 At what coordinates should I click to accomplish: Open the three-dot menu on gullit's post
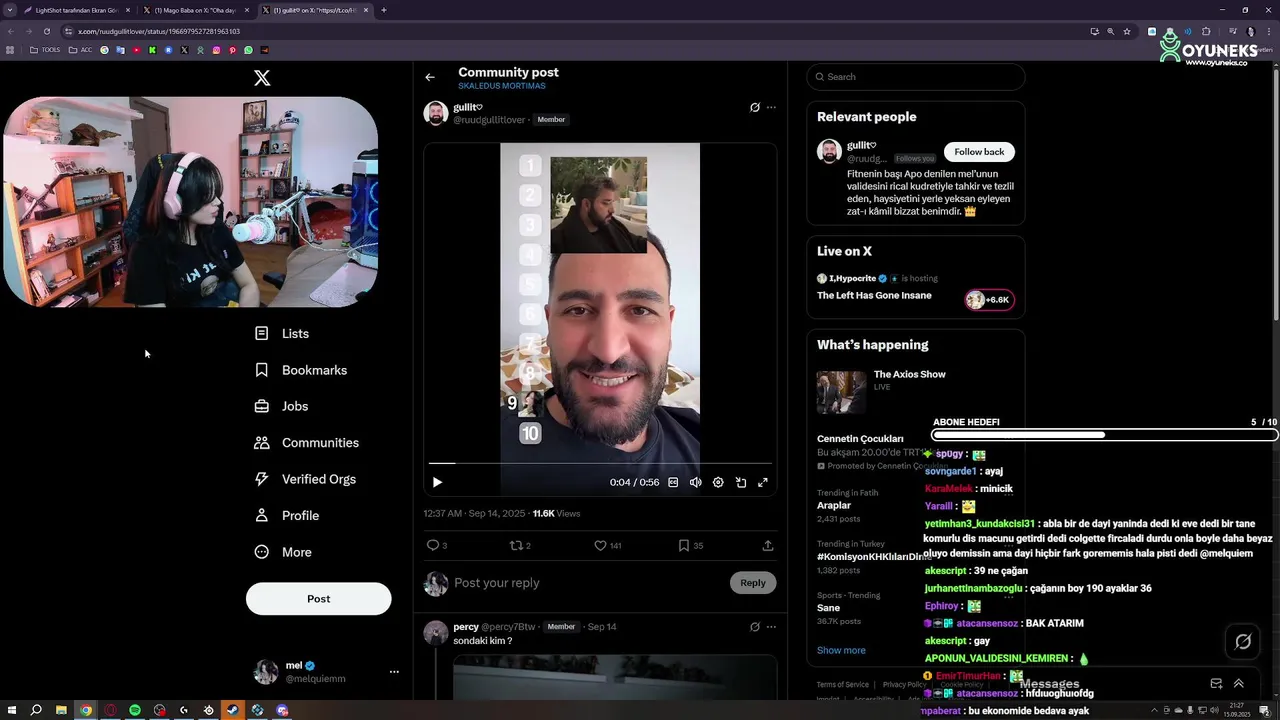tap(771, 107)
